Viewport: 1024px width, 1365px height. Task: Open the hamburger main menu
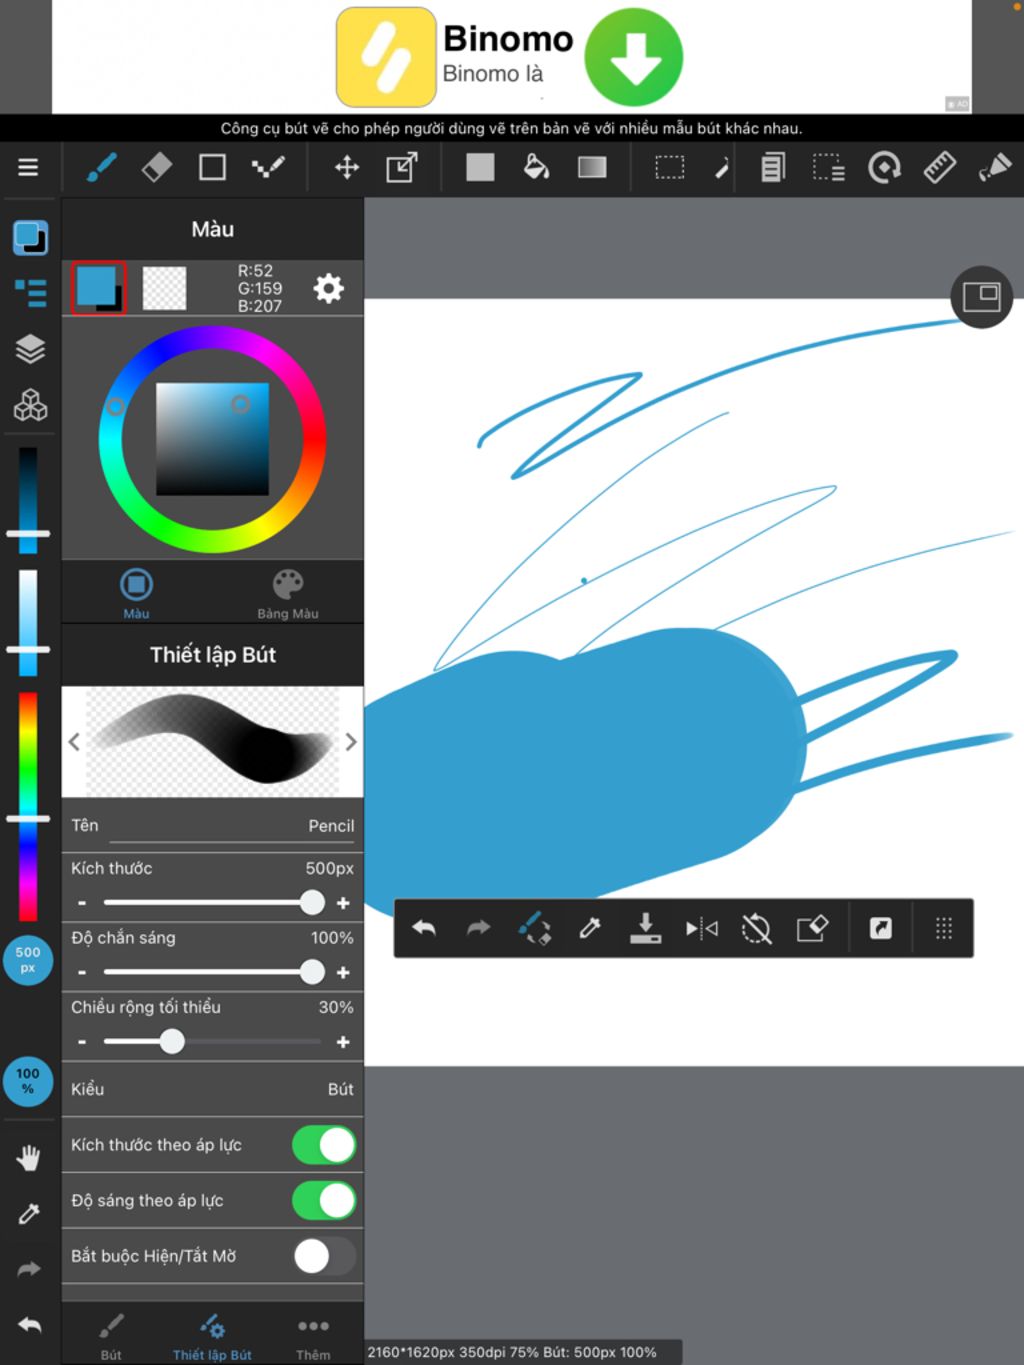click(28, 167)
